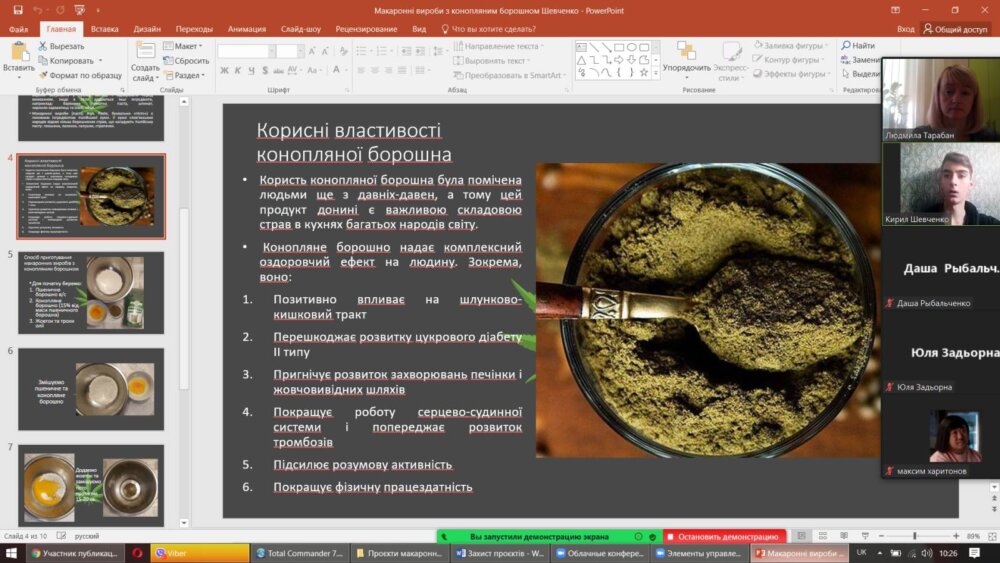This screenshot has width=1000, height=563.
Task: Open Quick Styles (Экспресс-стили) gallery
Action: pos(731,61)
